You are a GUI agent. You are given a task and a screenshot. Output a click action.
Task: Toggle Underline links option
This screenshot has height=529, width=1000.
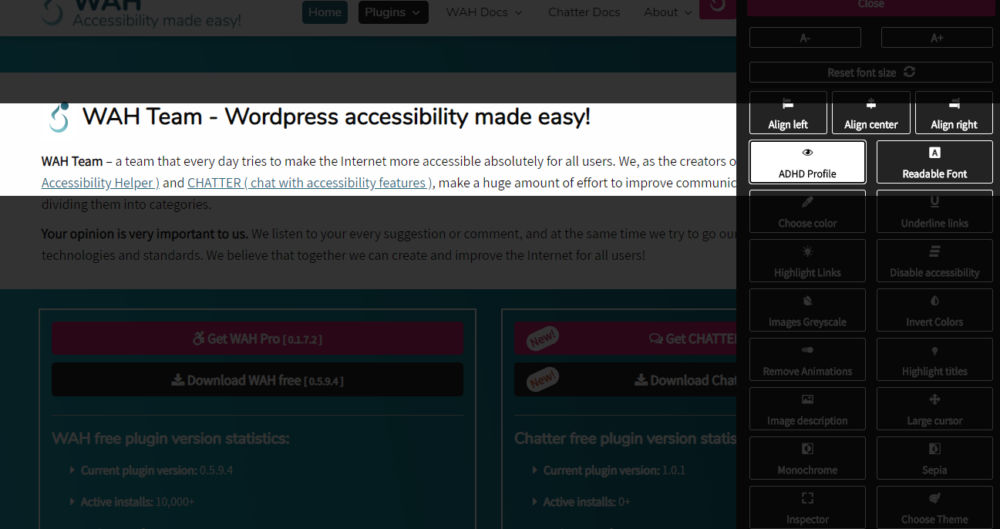[x=934, y=212]
